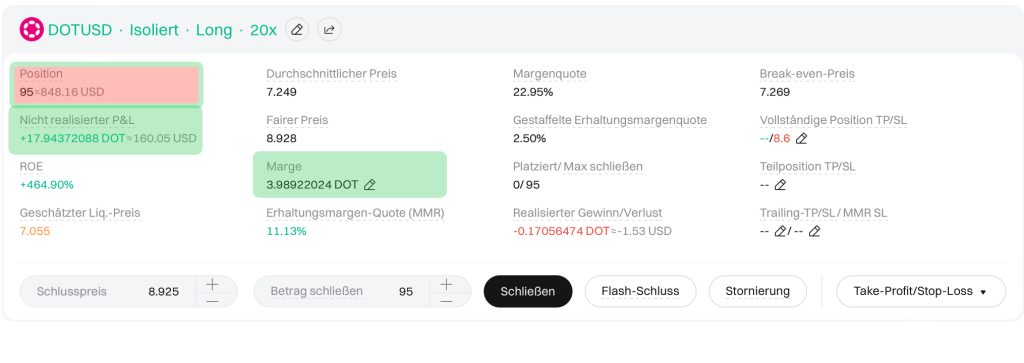Increase Schlusspreis with plus stepper
Image resolution: width=1024 pixels, height=363 pixels.
(x=212, y=284)
